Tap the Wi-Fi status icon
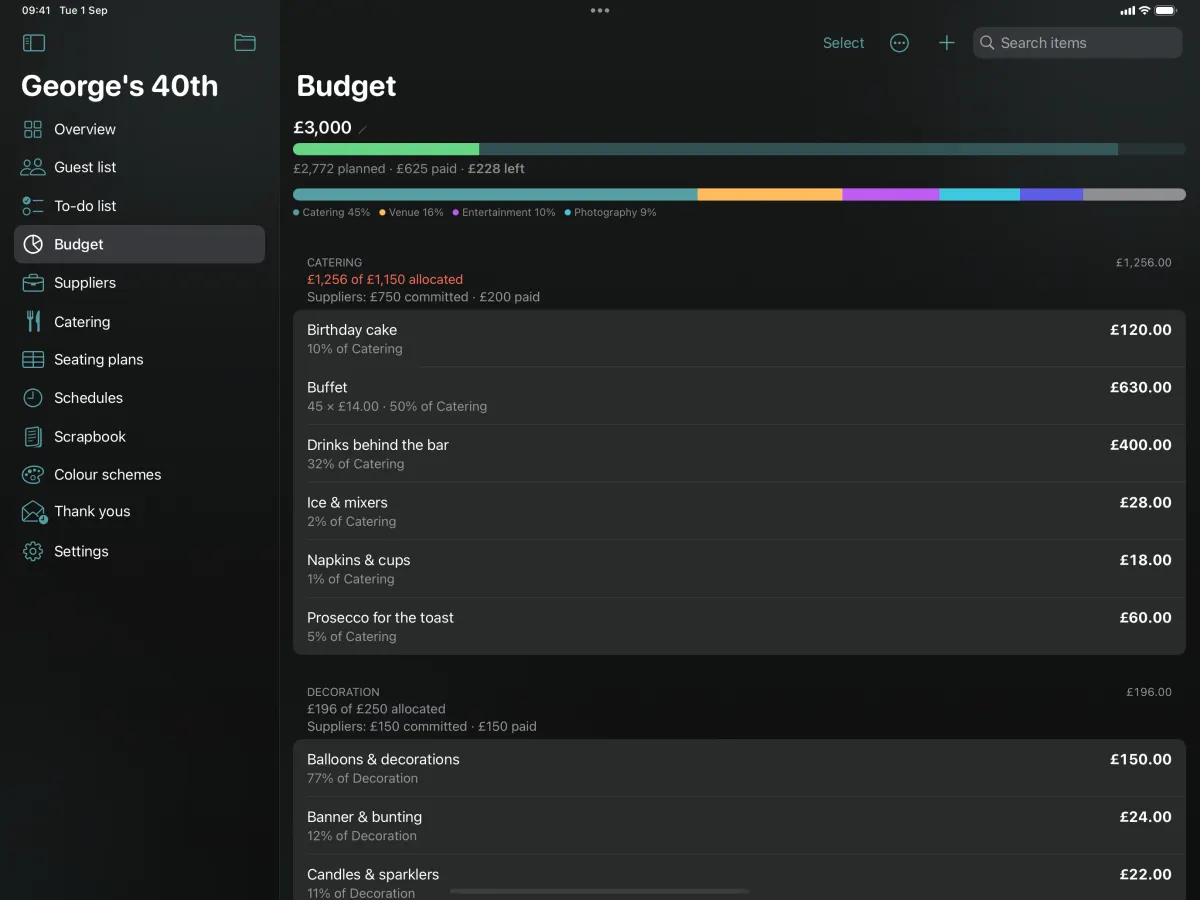The height and width of the screenshot is (900, 1200). [1144, 10]
